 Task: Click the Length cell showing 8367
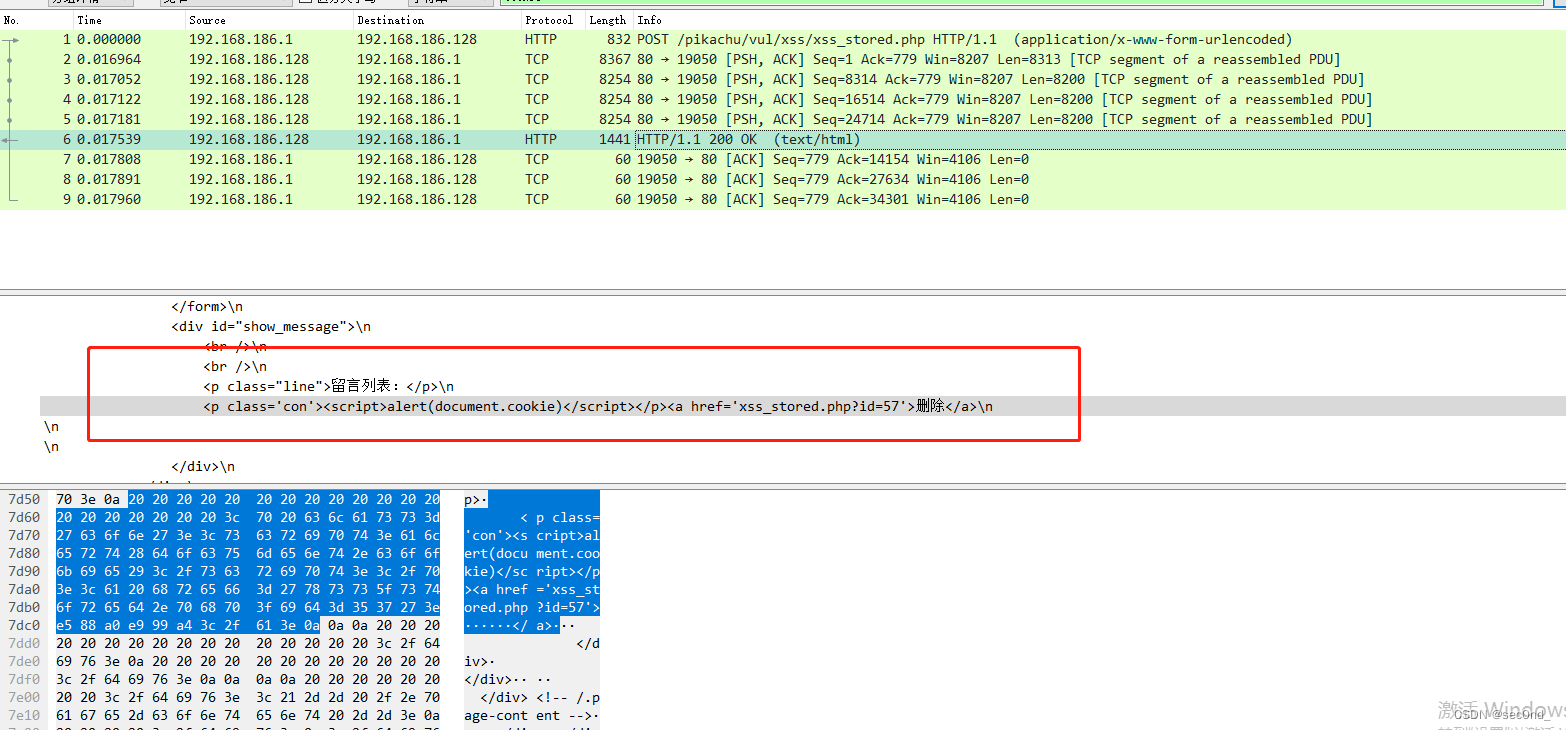[x=615, y=60]
